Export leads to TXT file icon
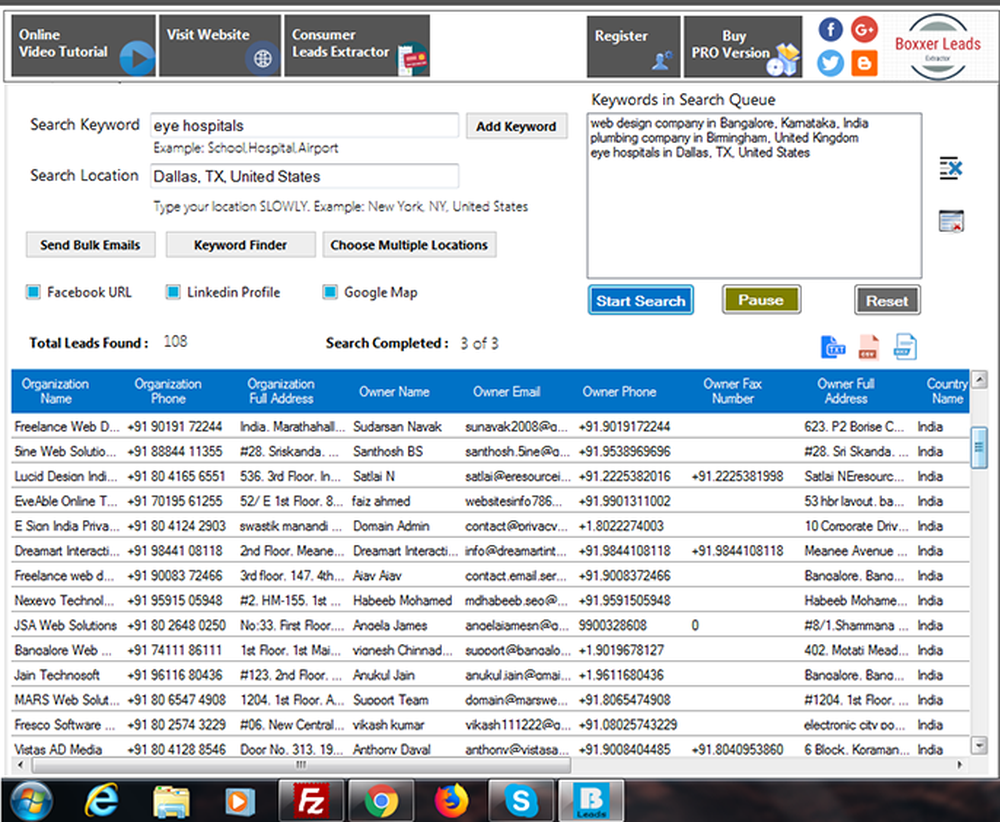 [833, 347]
